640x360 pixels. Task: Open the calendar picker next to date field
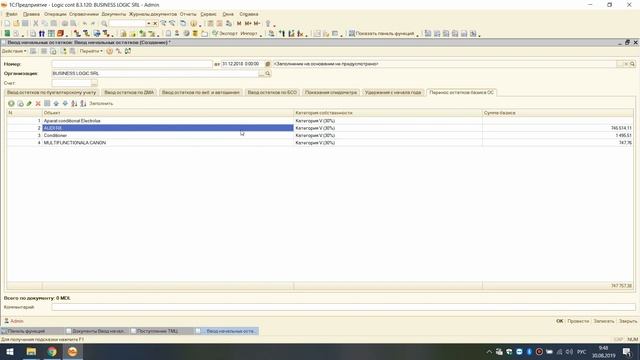tap(268, 64)
